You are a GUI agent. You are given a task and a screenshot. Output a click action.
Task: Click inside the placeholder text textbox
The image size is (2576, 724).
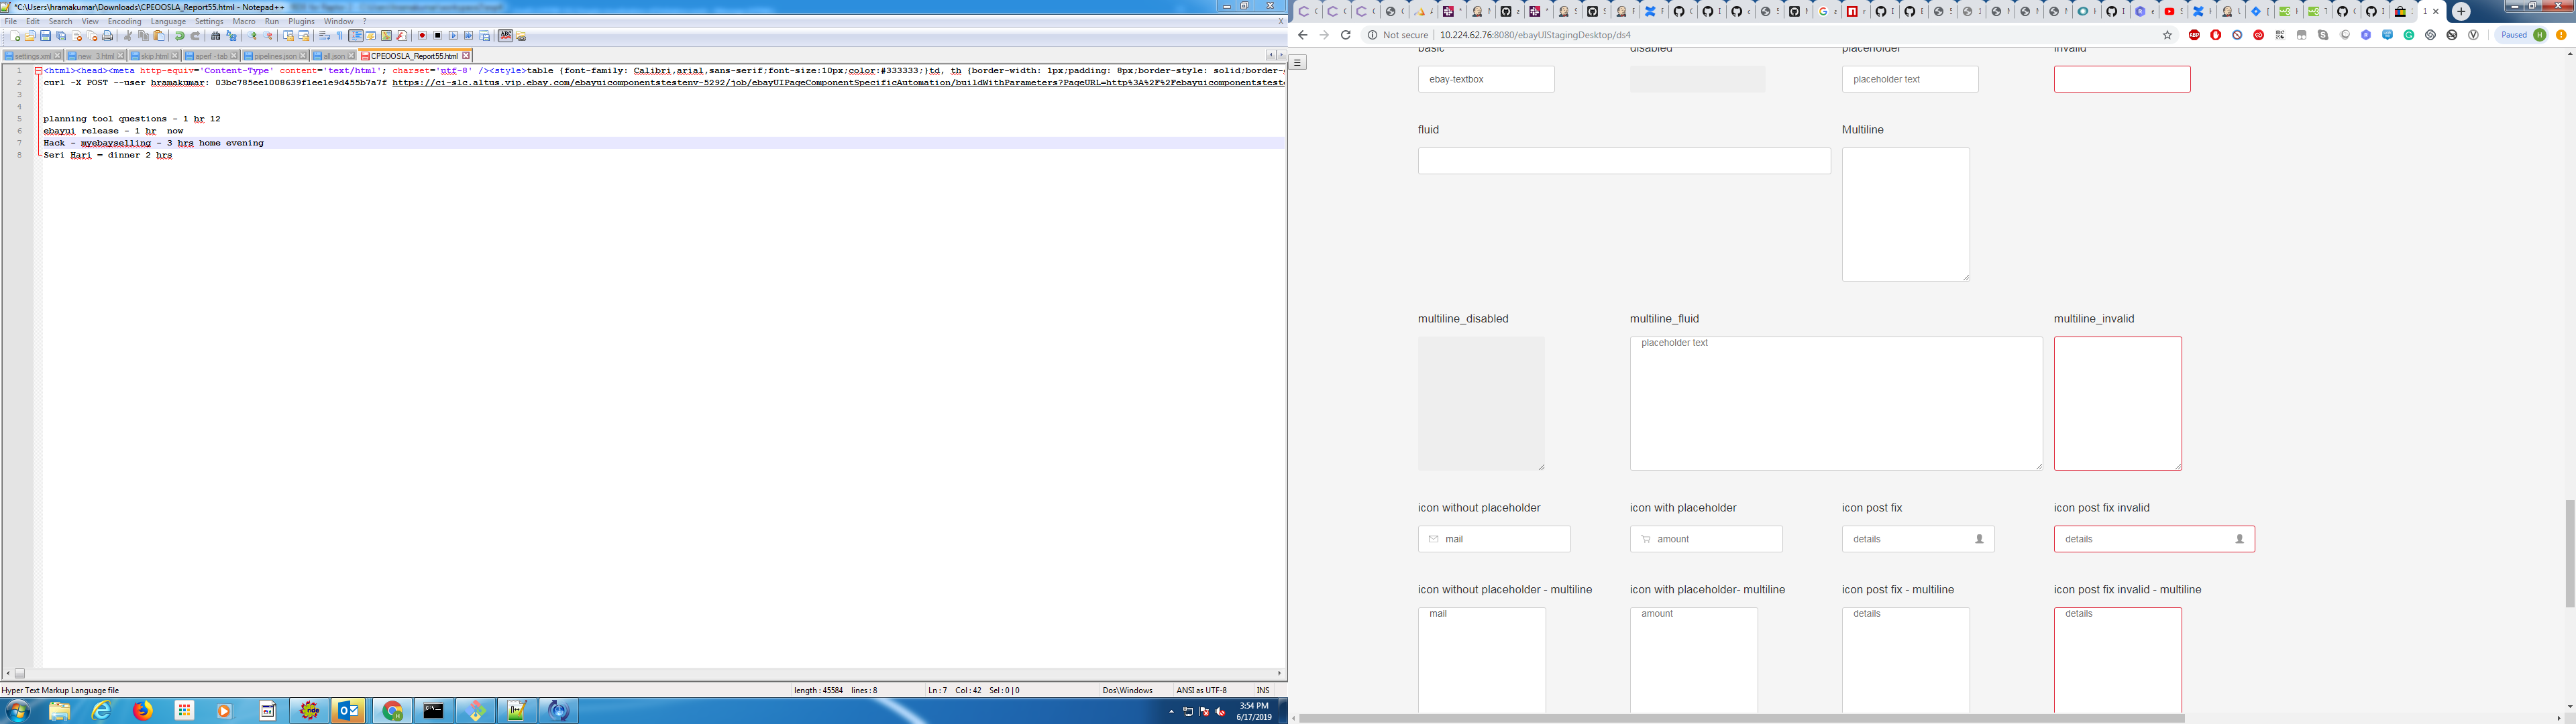[1909, 79]
